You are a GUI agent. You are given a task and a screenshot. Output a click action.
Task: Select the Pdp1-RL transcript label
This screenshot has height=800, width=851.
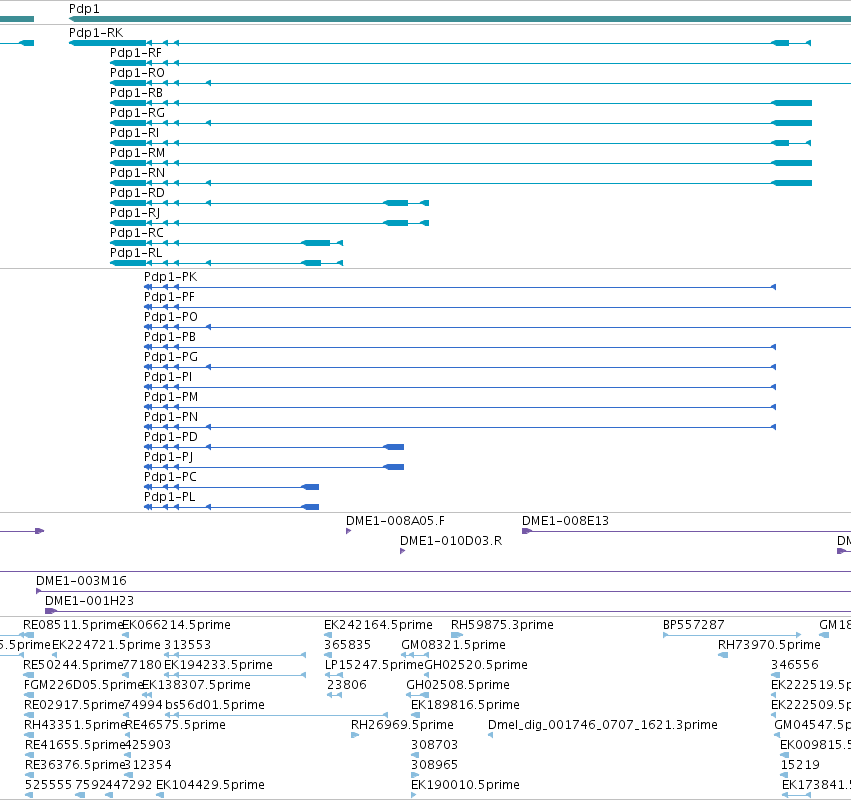click(136, 253)
